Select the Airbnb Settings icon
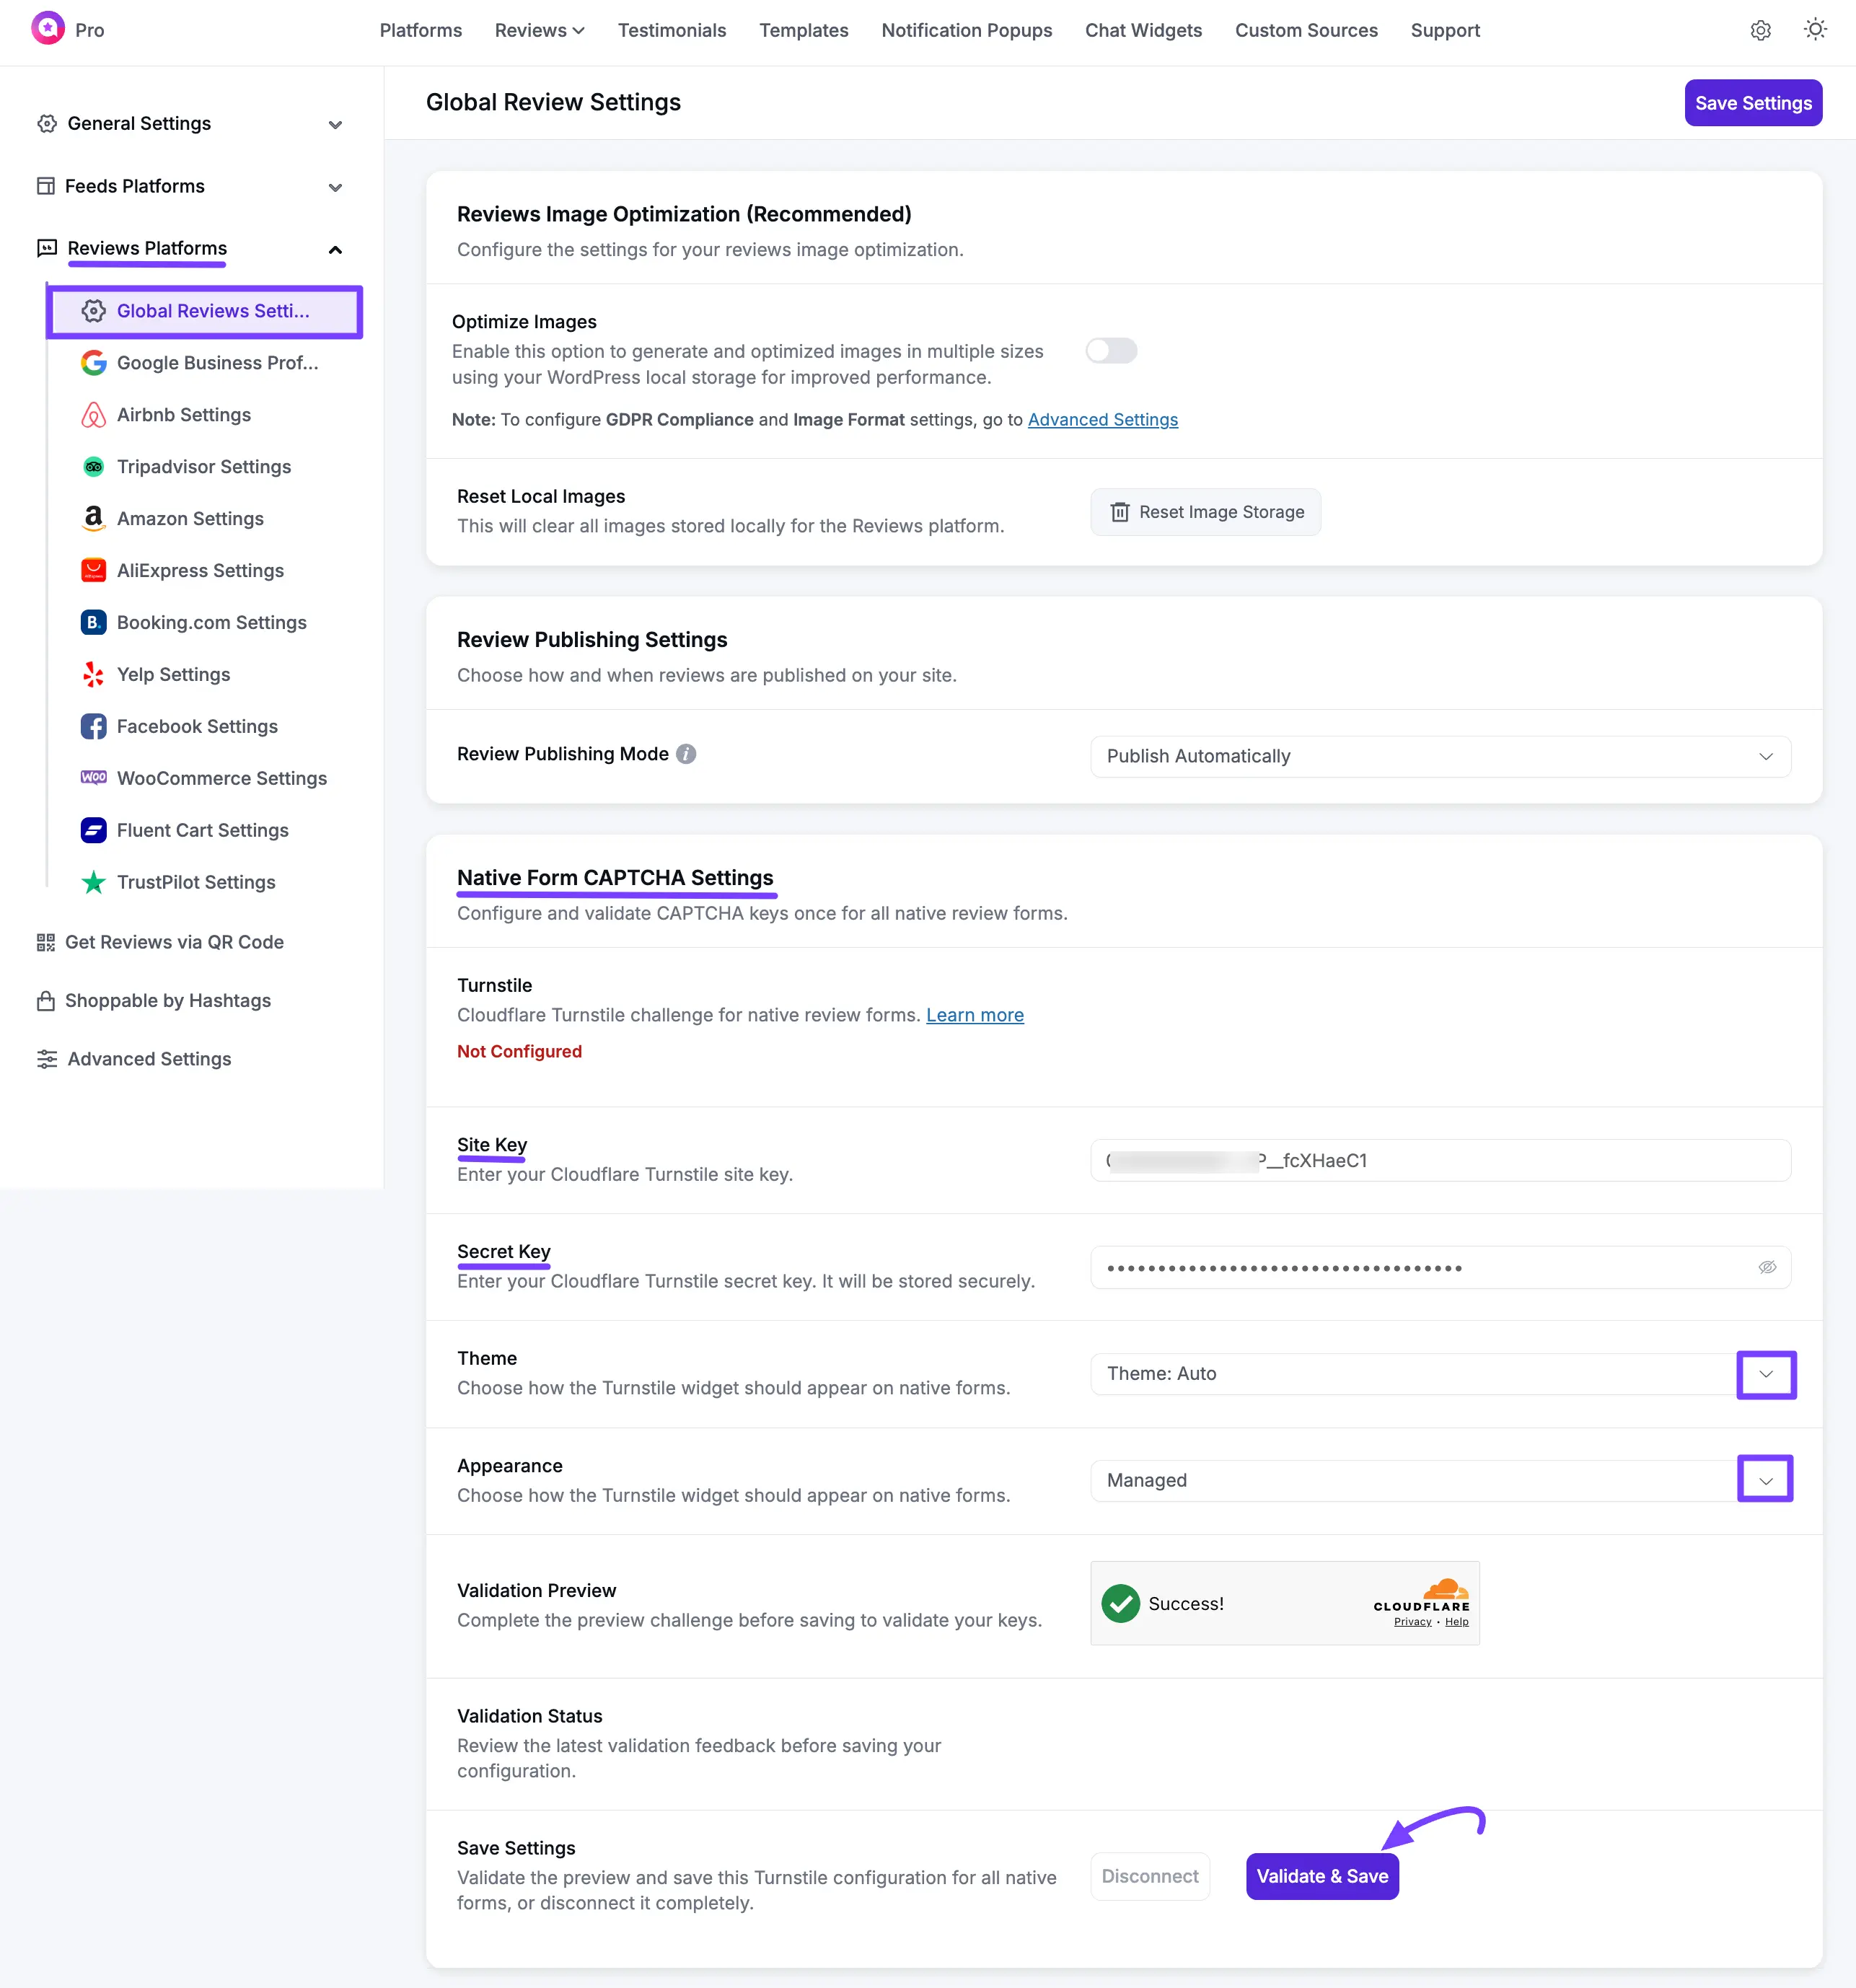The height and width of the screenshot is (1988, 1856). [x=93, y=415]
